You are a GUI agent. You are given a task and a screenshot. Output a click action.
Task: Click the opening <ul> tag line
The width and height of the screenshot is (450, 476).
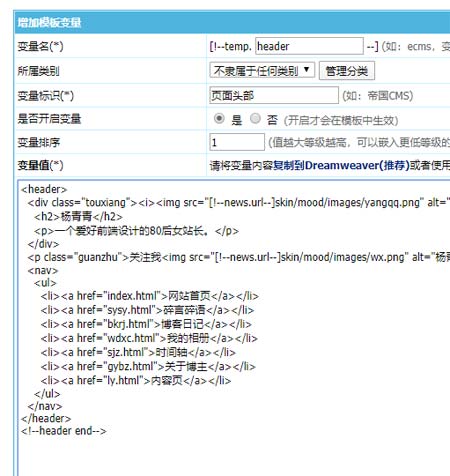(x=45, y=283)
